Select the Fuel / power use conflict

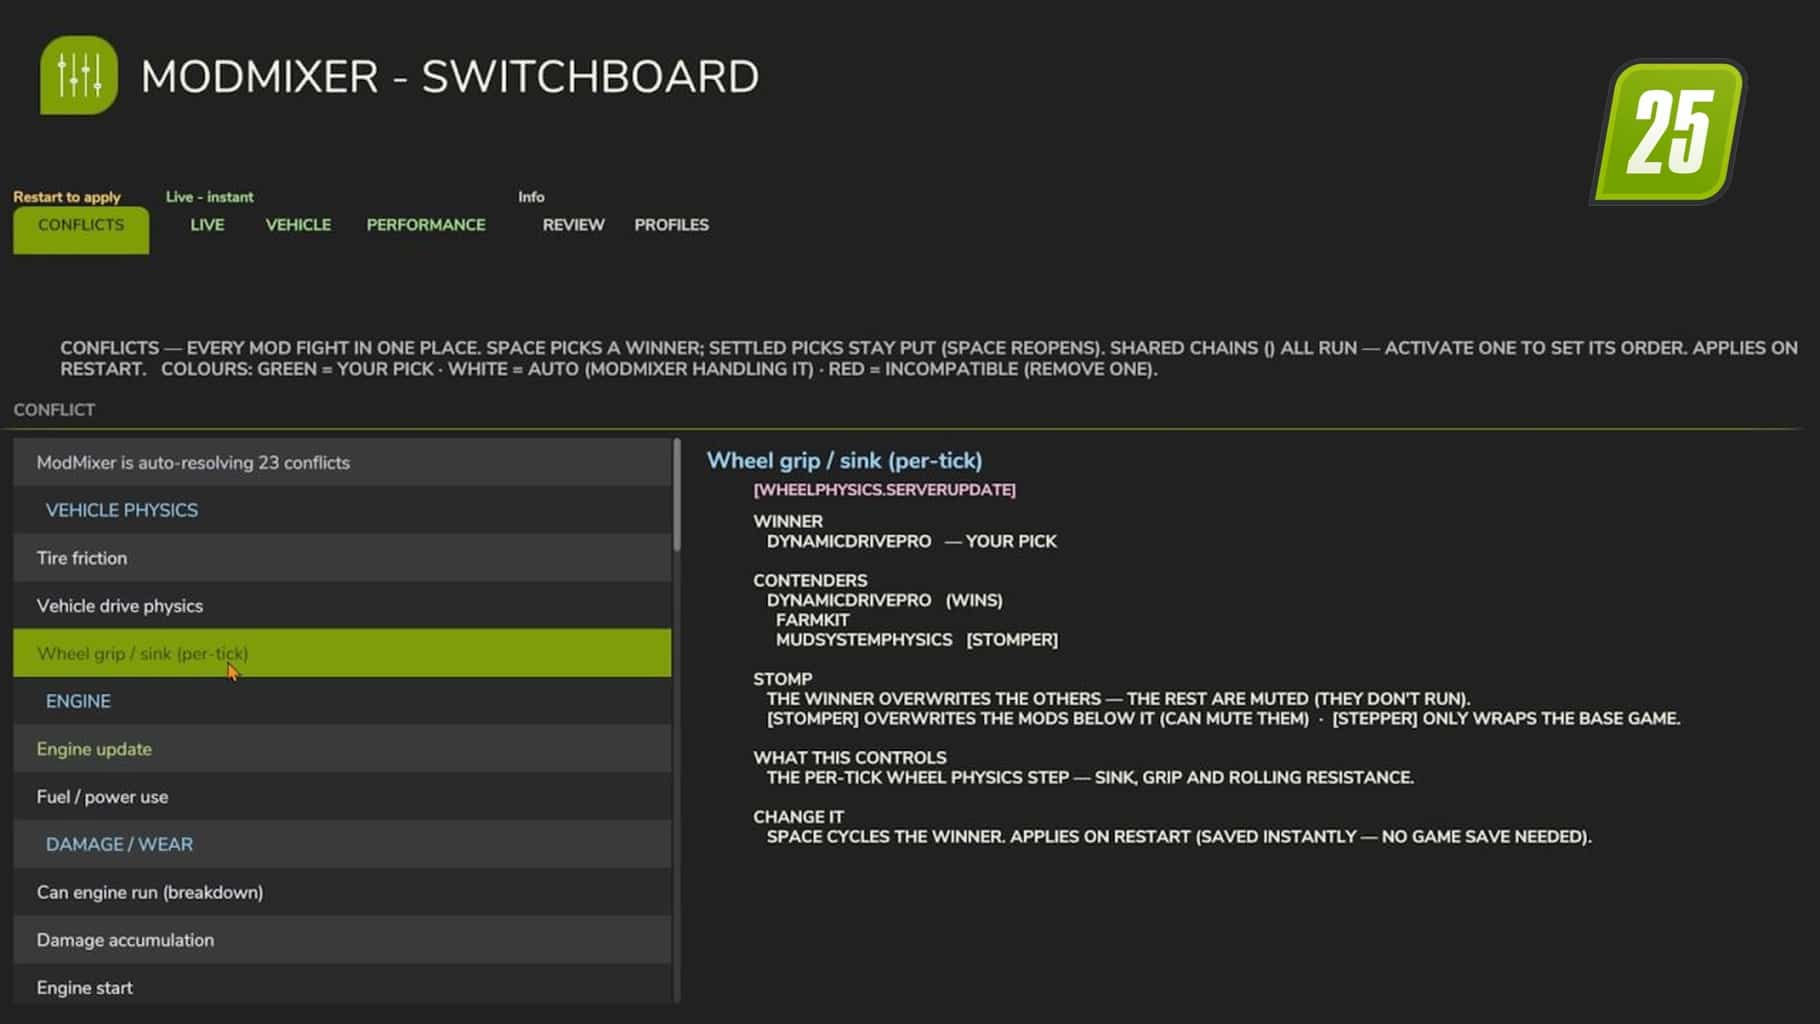point(342,797)
